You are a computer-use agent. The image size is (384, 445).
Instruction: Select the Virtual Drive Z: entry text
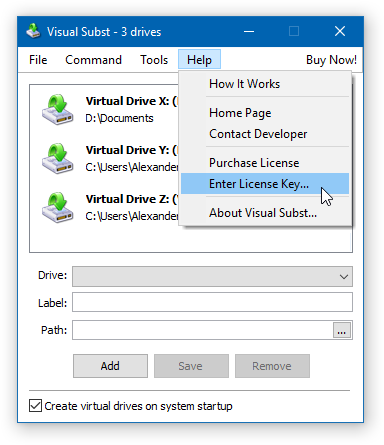132,199
